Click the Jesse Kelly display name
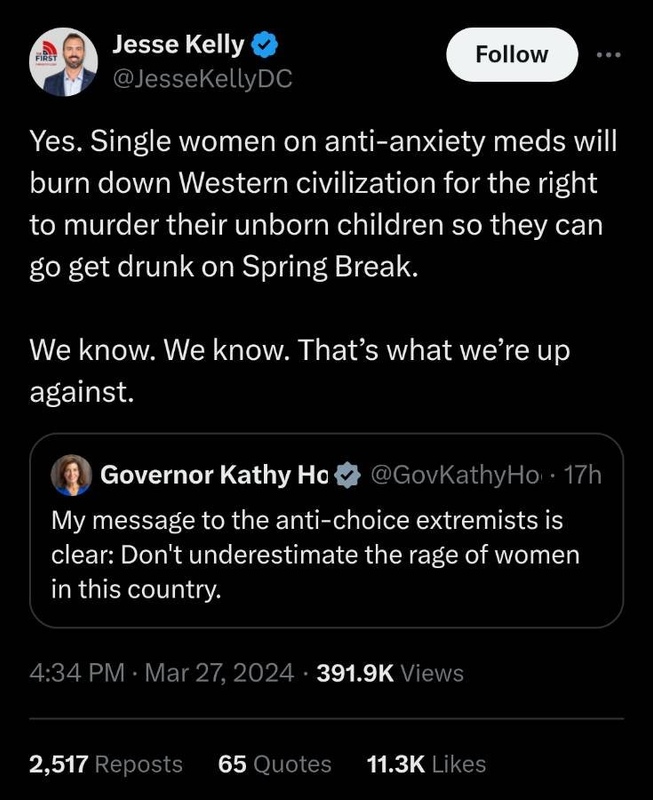Screen dimensions: 653x800 coord(178,44)
